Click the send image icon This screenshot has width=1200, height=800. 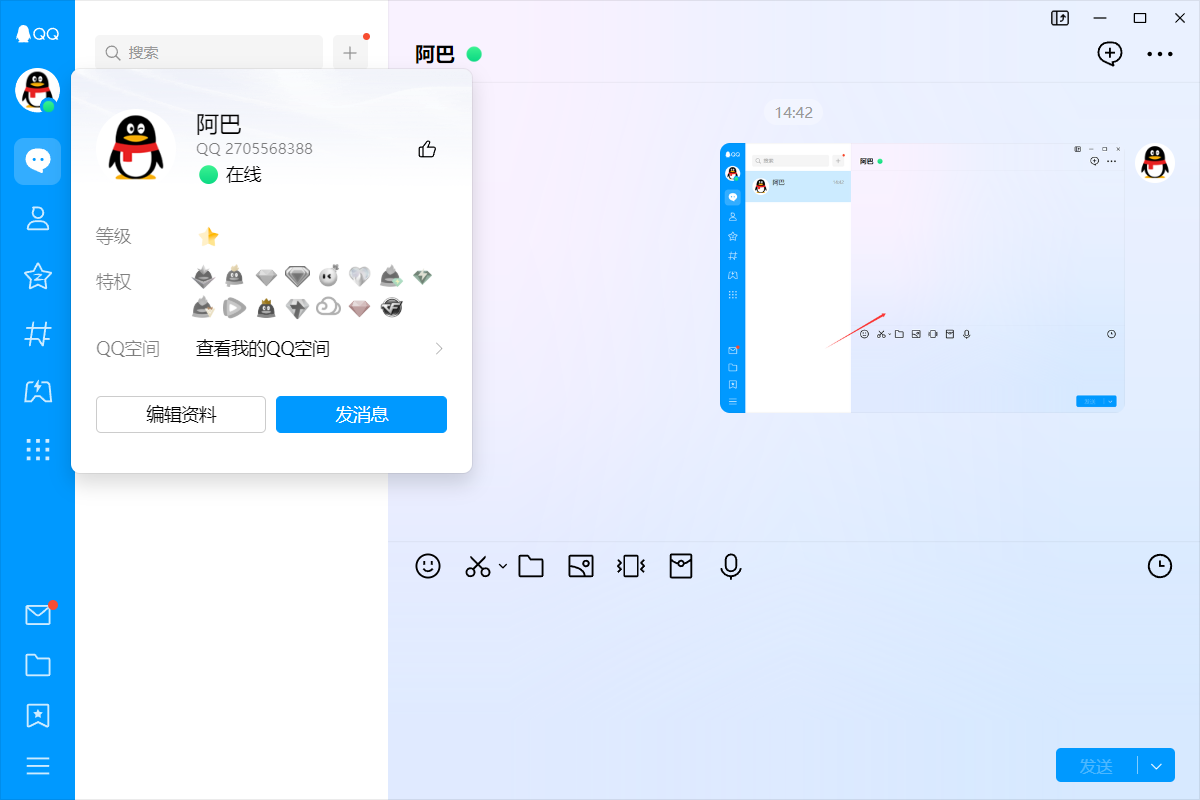click(x=581, y=566)
